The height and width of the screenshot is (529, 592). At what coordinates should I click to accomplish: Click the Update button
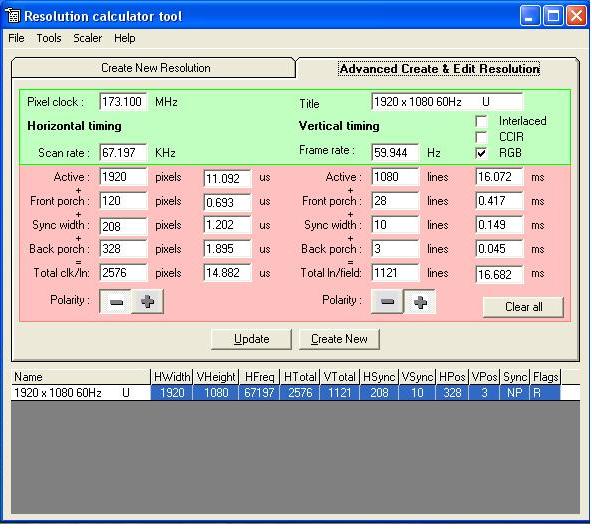[251, 339]
